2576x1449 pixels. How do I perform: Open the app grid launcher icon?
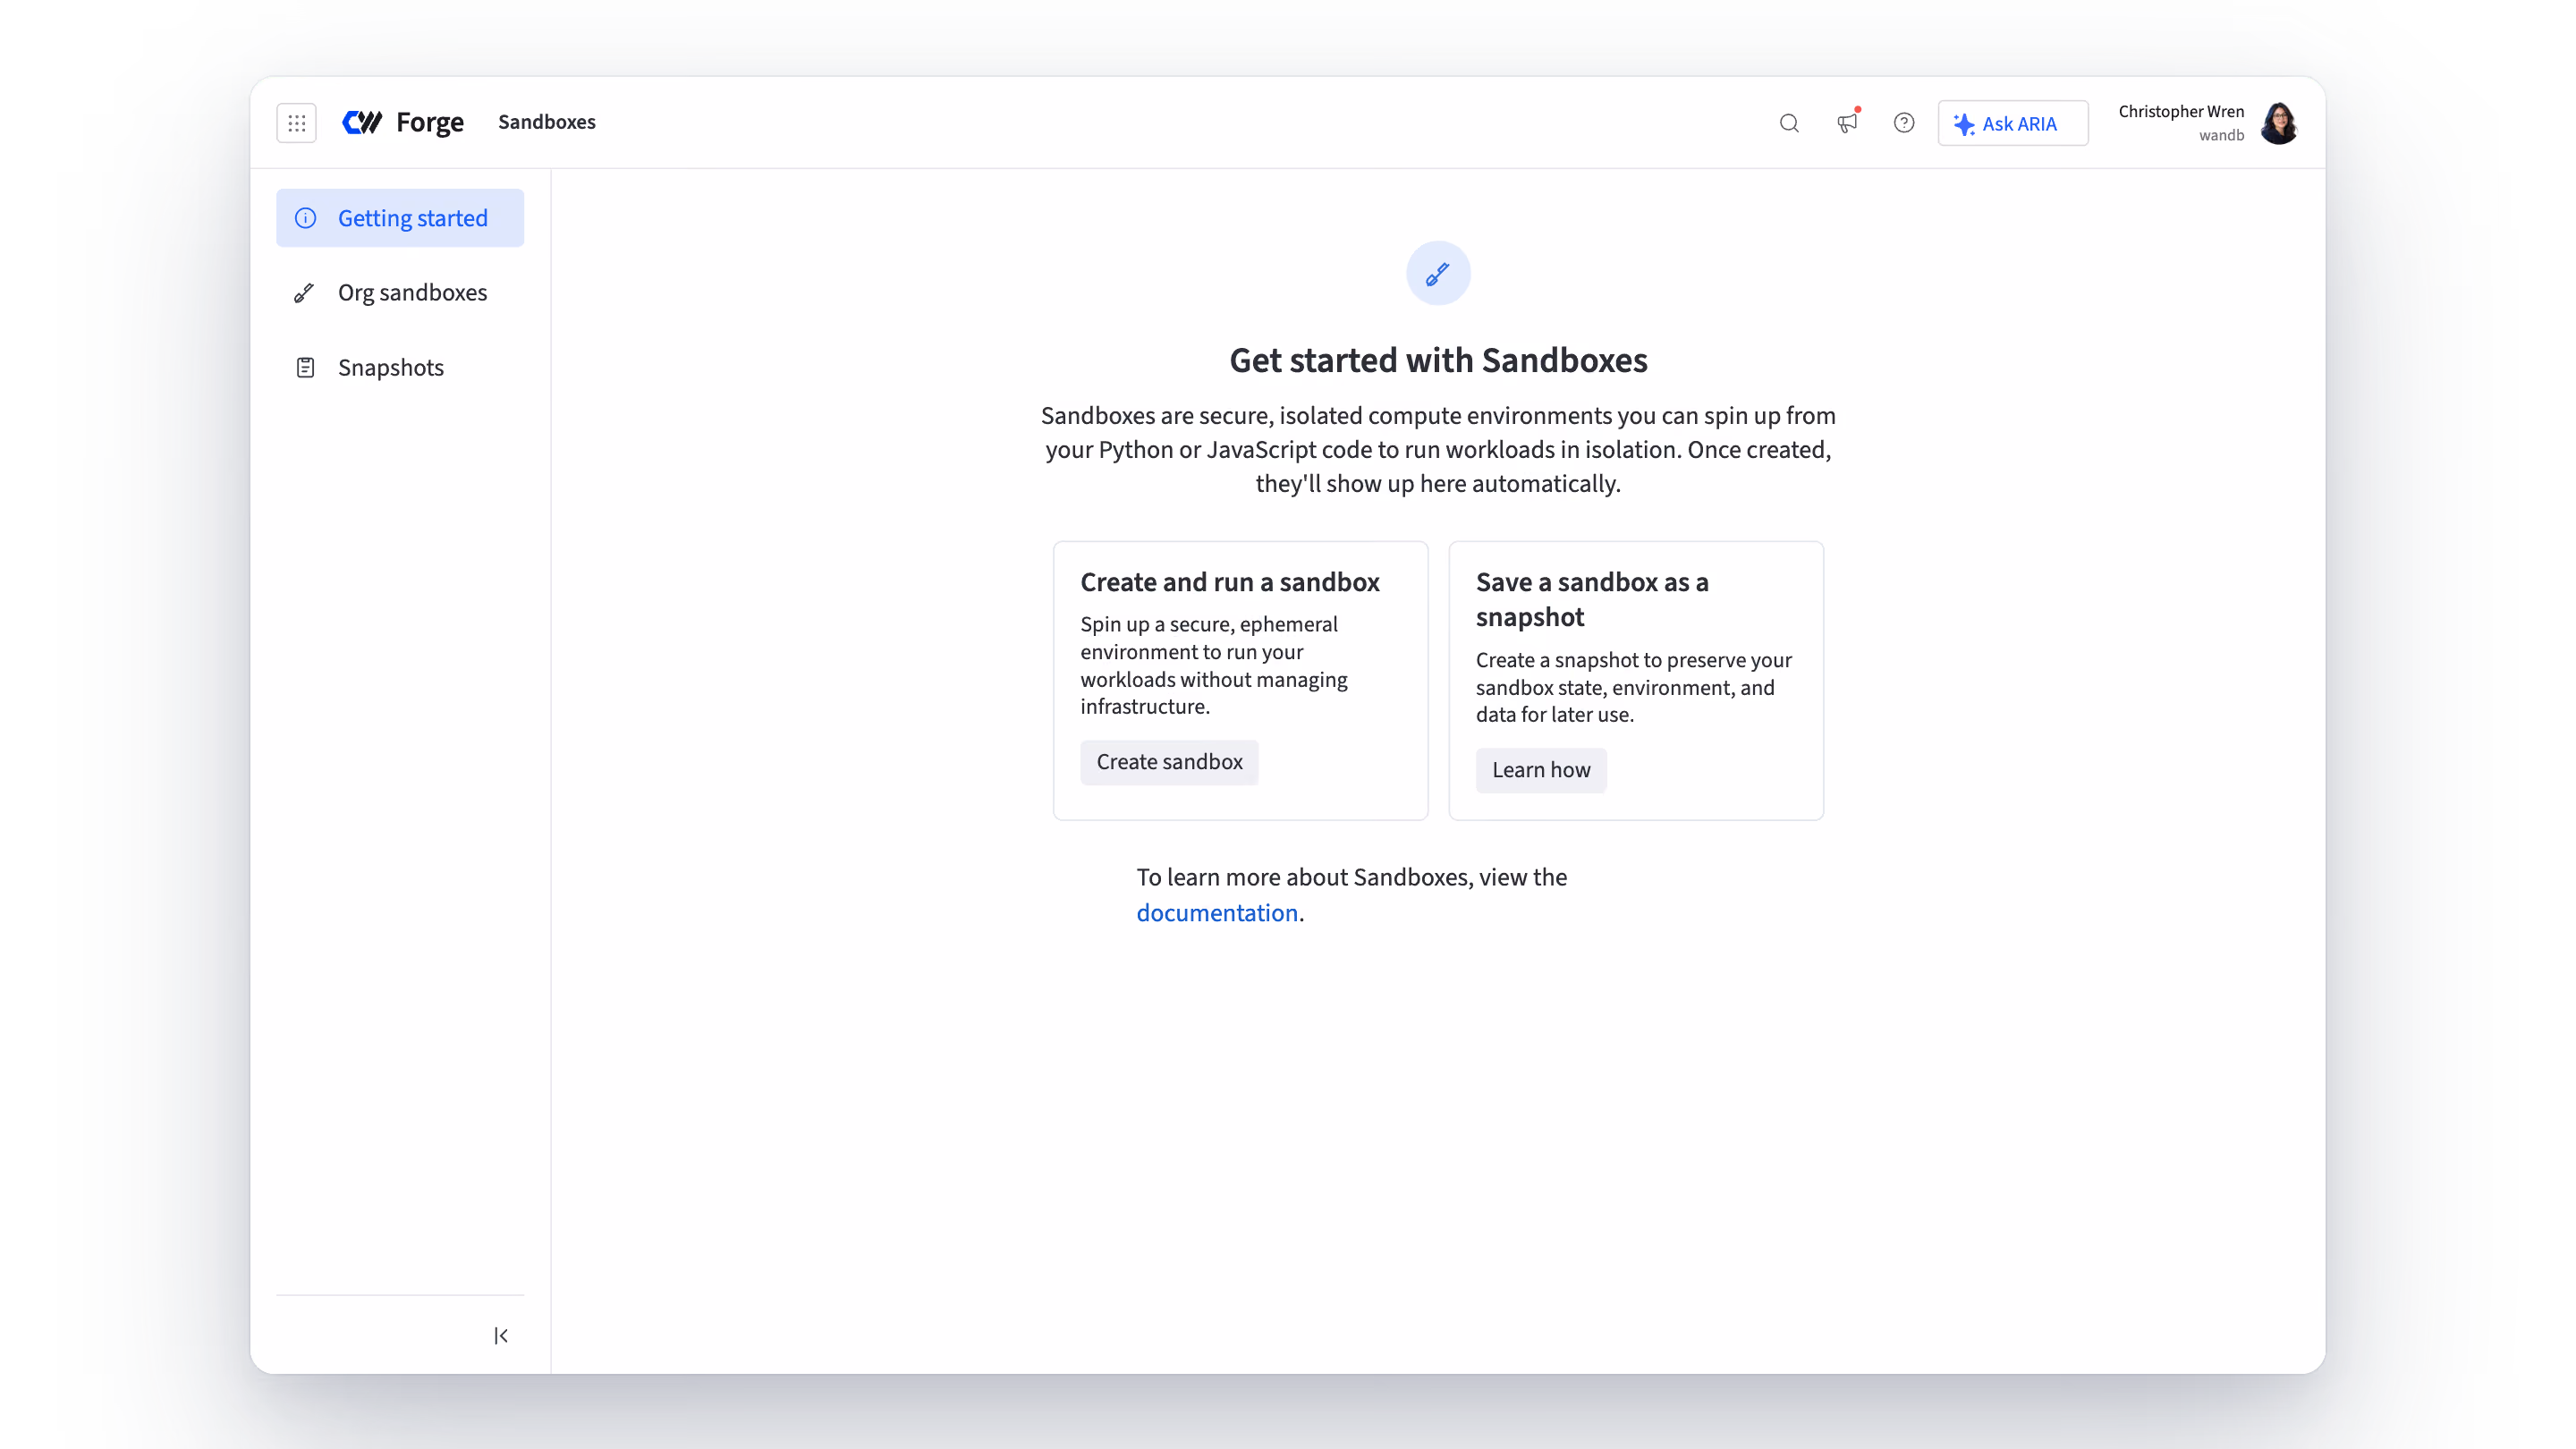(296, 122)
